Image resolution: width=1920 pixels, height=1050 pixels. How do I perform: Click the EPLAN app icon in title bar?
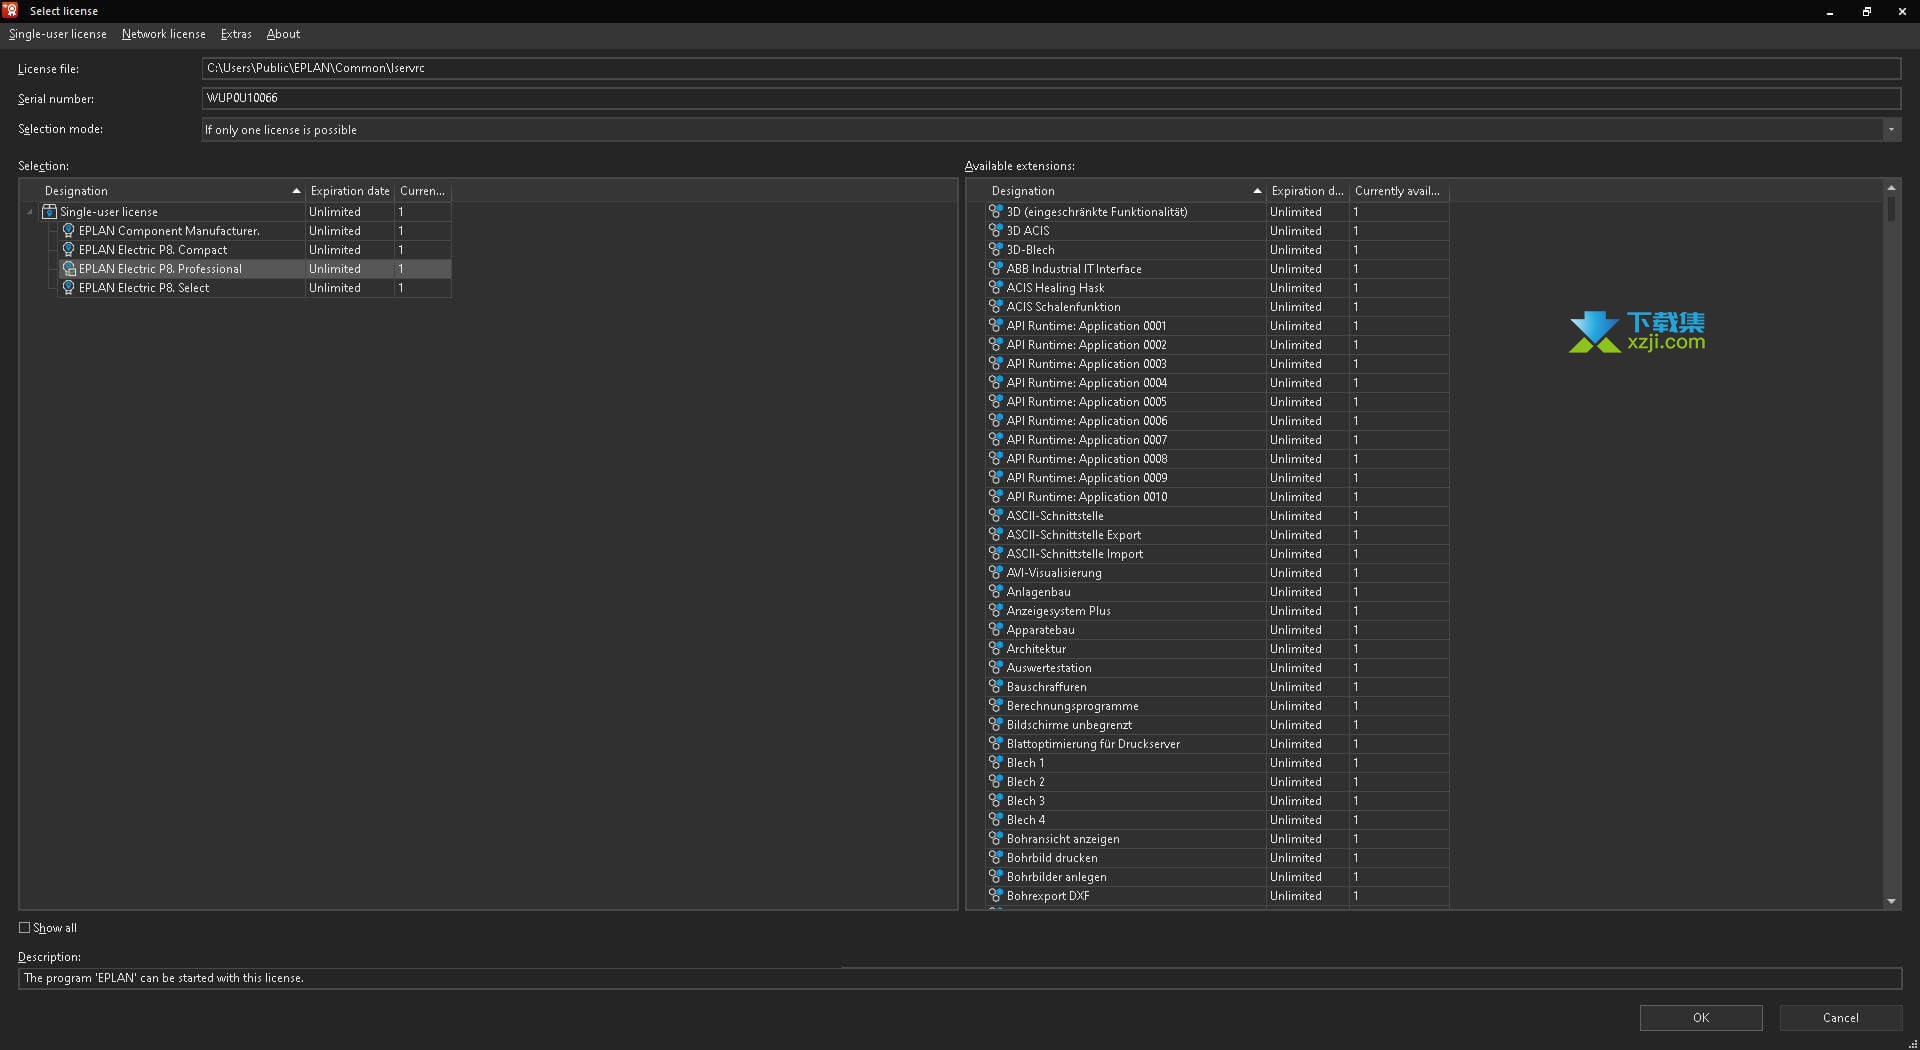pyautogui.click(x=10, y=11)
